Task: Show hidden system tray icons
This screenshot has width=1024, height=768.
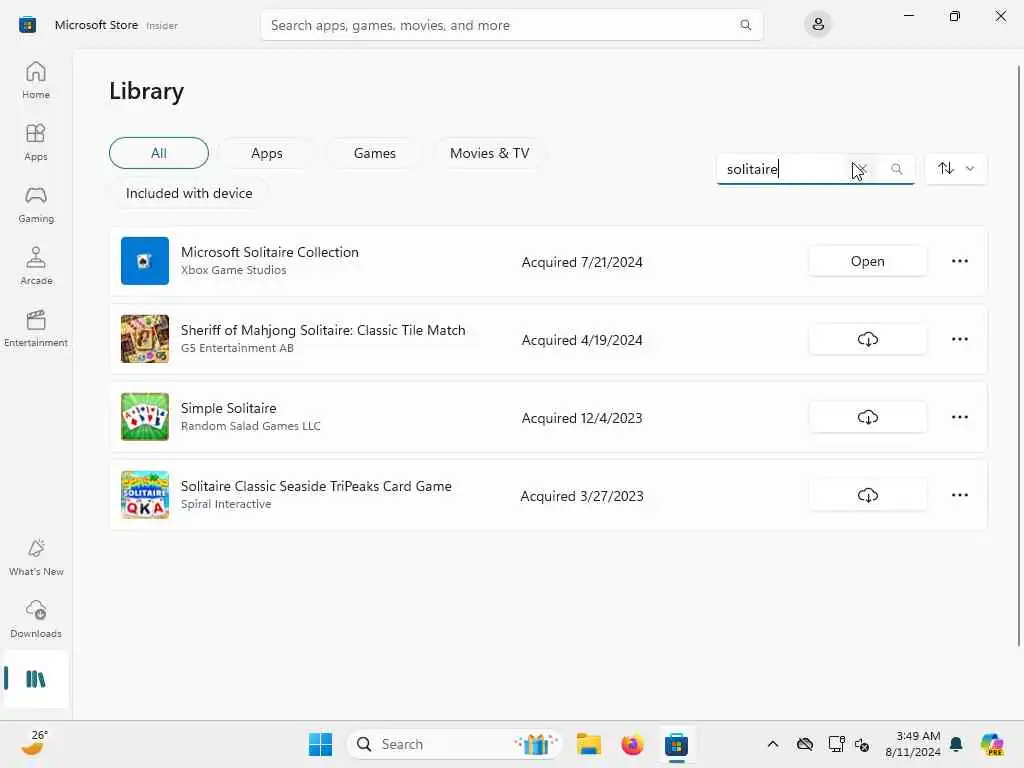Action: tap(773, 744)
